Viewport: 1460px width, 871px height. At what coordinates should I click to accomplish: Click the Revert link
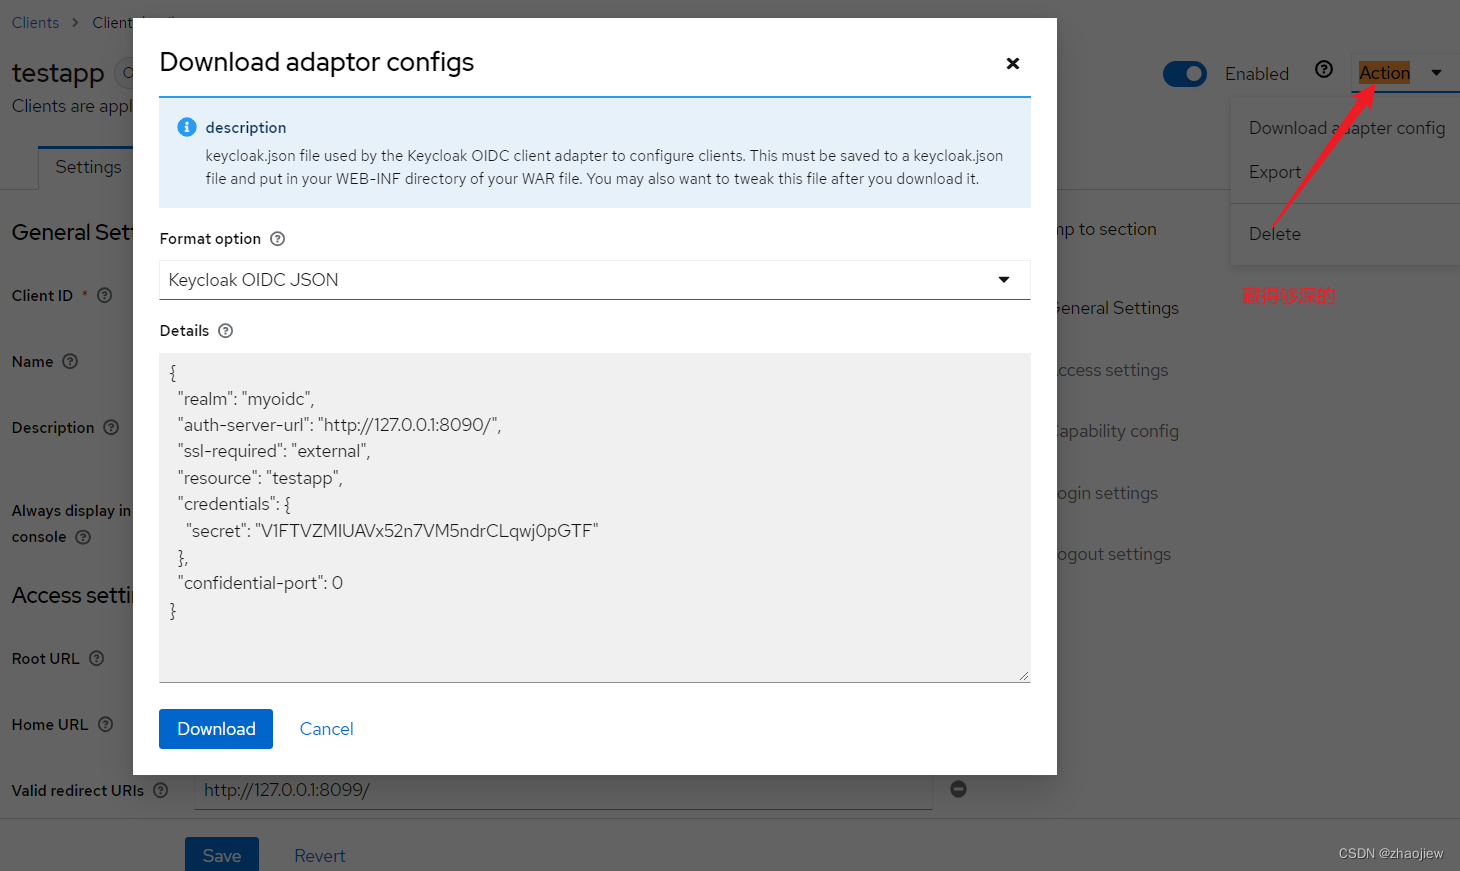pos(320,856)
